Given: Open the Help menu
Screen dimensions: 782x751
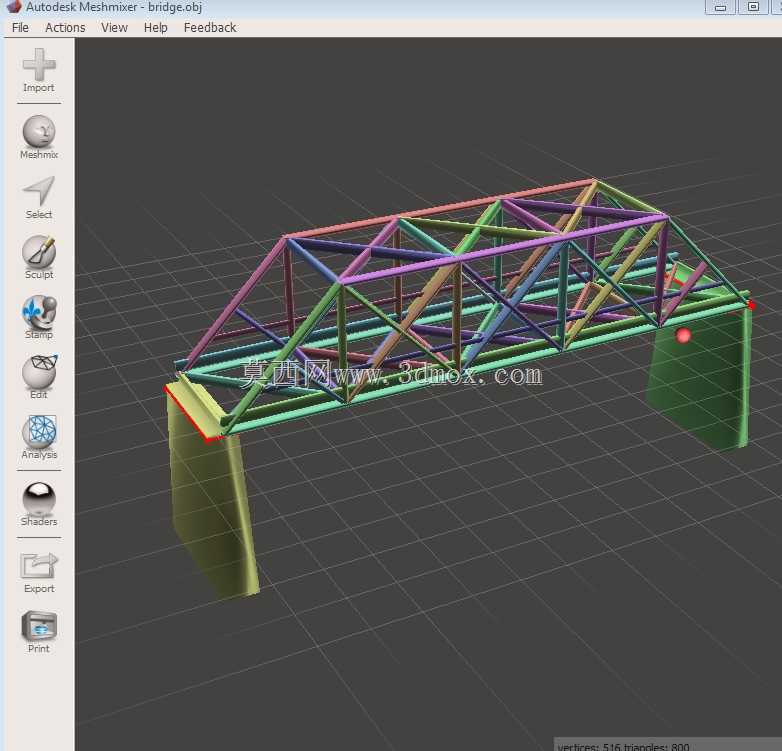Looking at the screenshot, I should click(156, 27).
